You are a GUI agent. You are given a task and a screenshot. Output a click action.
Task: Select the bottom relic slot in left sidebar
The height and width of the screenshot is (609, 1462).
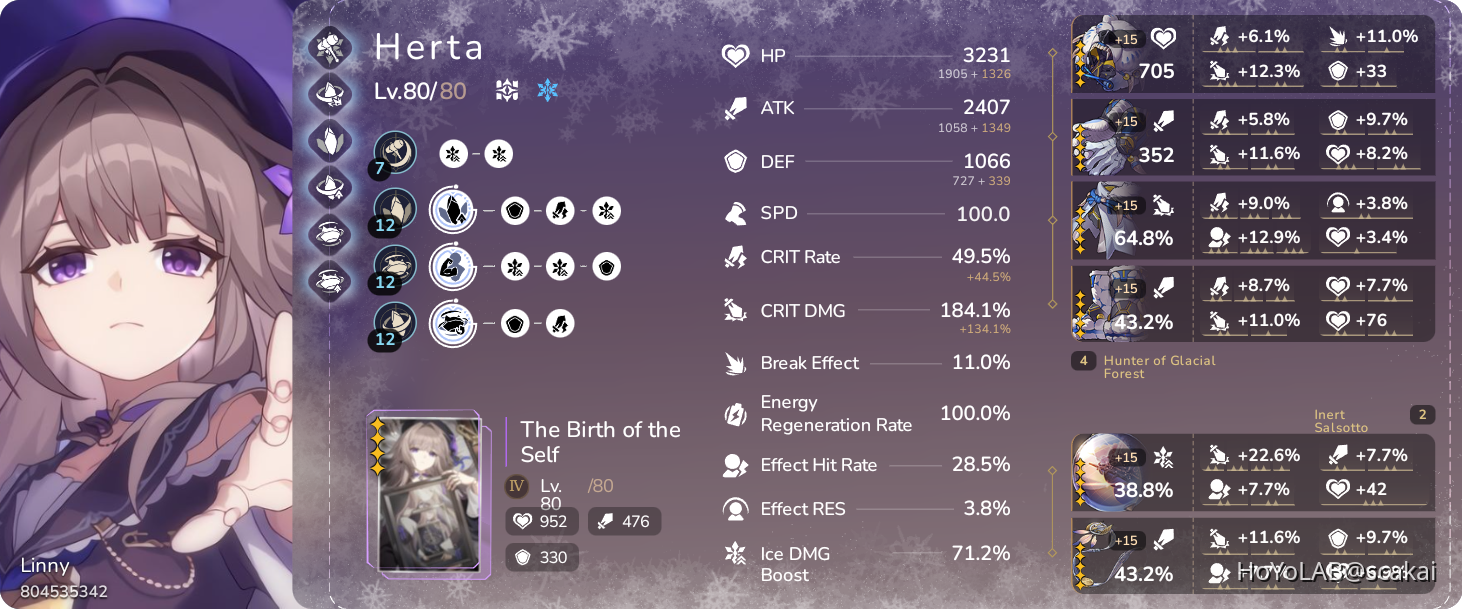coord(330,281)
